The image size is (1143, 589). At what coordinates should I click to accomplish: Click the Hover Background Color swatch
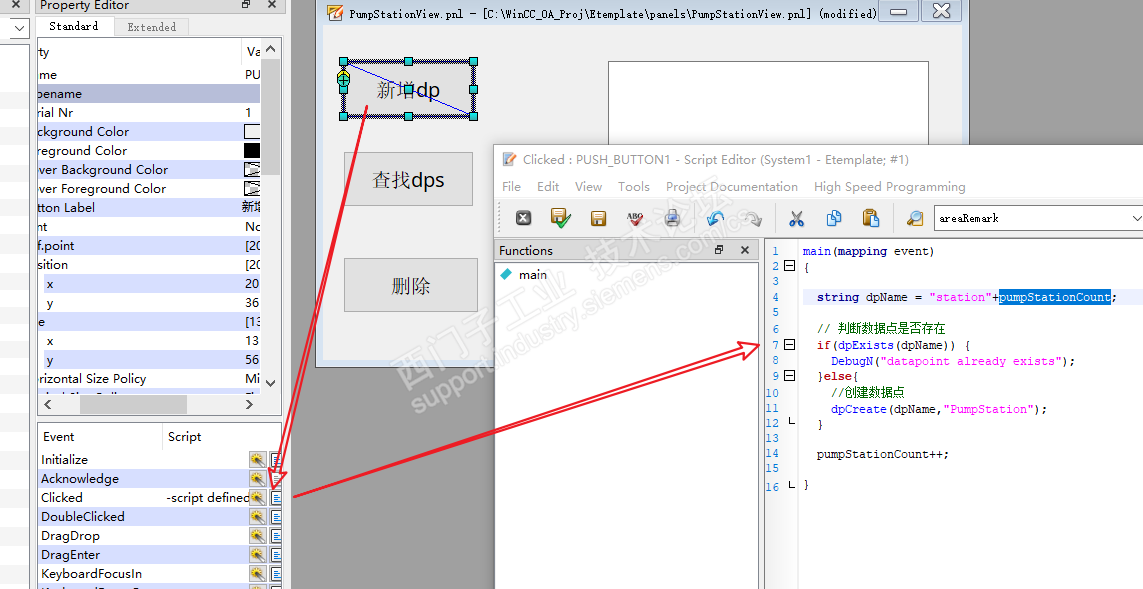(252, 170)
